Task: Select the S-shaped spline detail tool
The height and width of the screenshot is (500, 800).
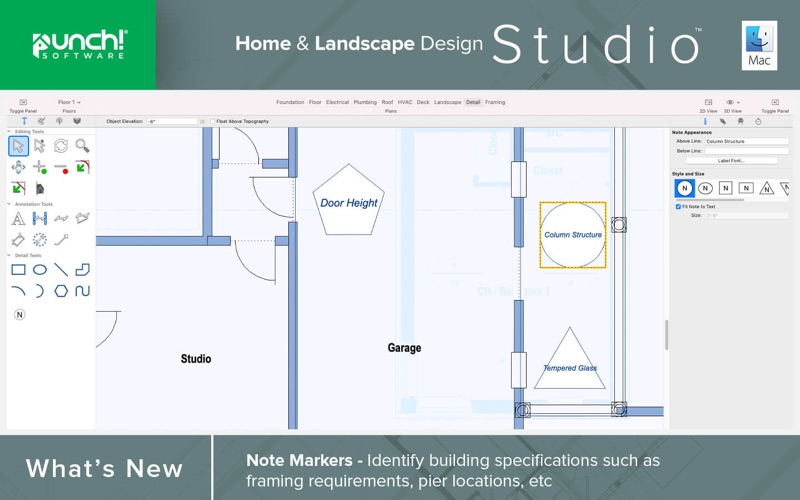Action: pyautogui.click(x=82, y=291)
